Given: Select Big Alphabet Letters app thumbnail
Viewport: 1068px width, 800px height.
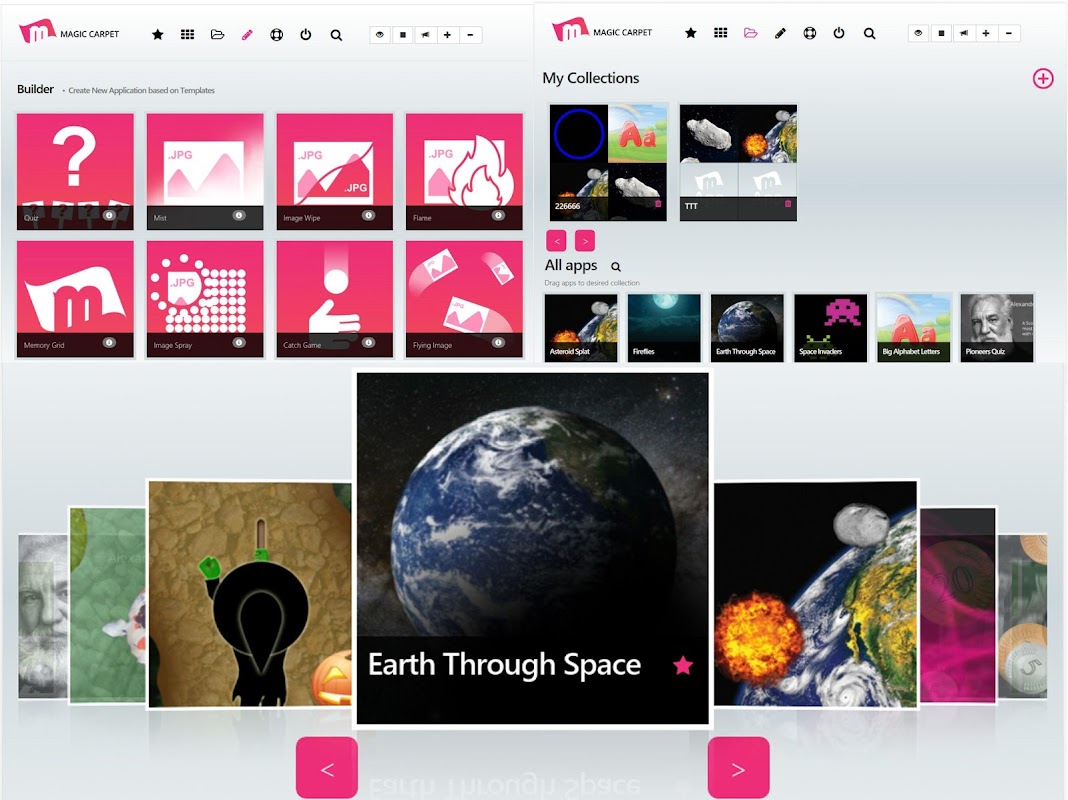Looking at the screenshot, I should (x=913, y=327).
